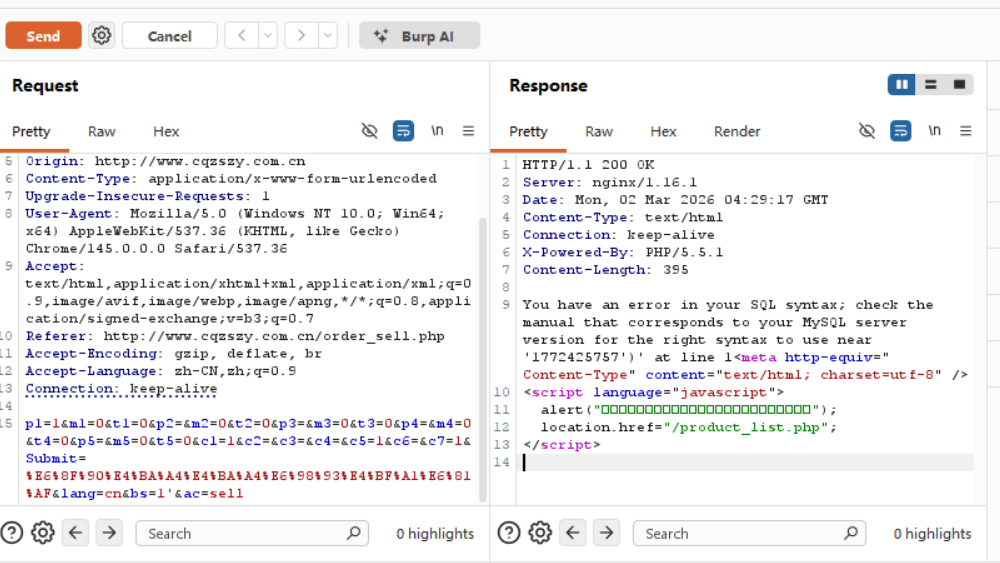The height and width of the screenshot is (563, 1000).
Task: Click the orange Send button
Action: click(x=43, y=36)
